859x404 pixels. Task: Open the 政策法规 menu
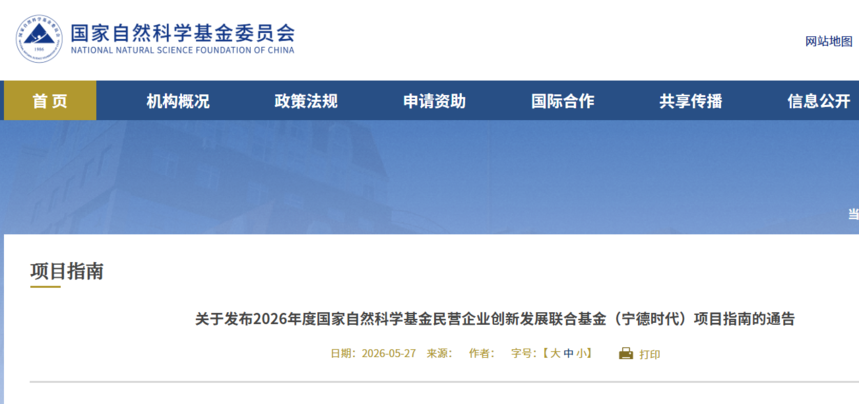pos(306,101)
